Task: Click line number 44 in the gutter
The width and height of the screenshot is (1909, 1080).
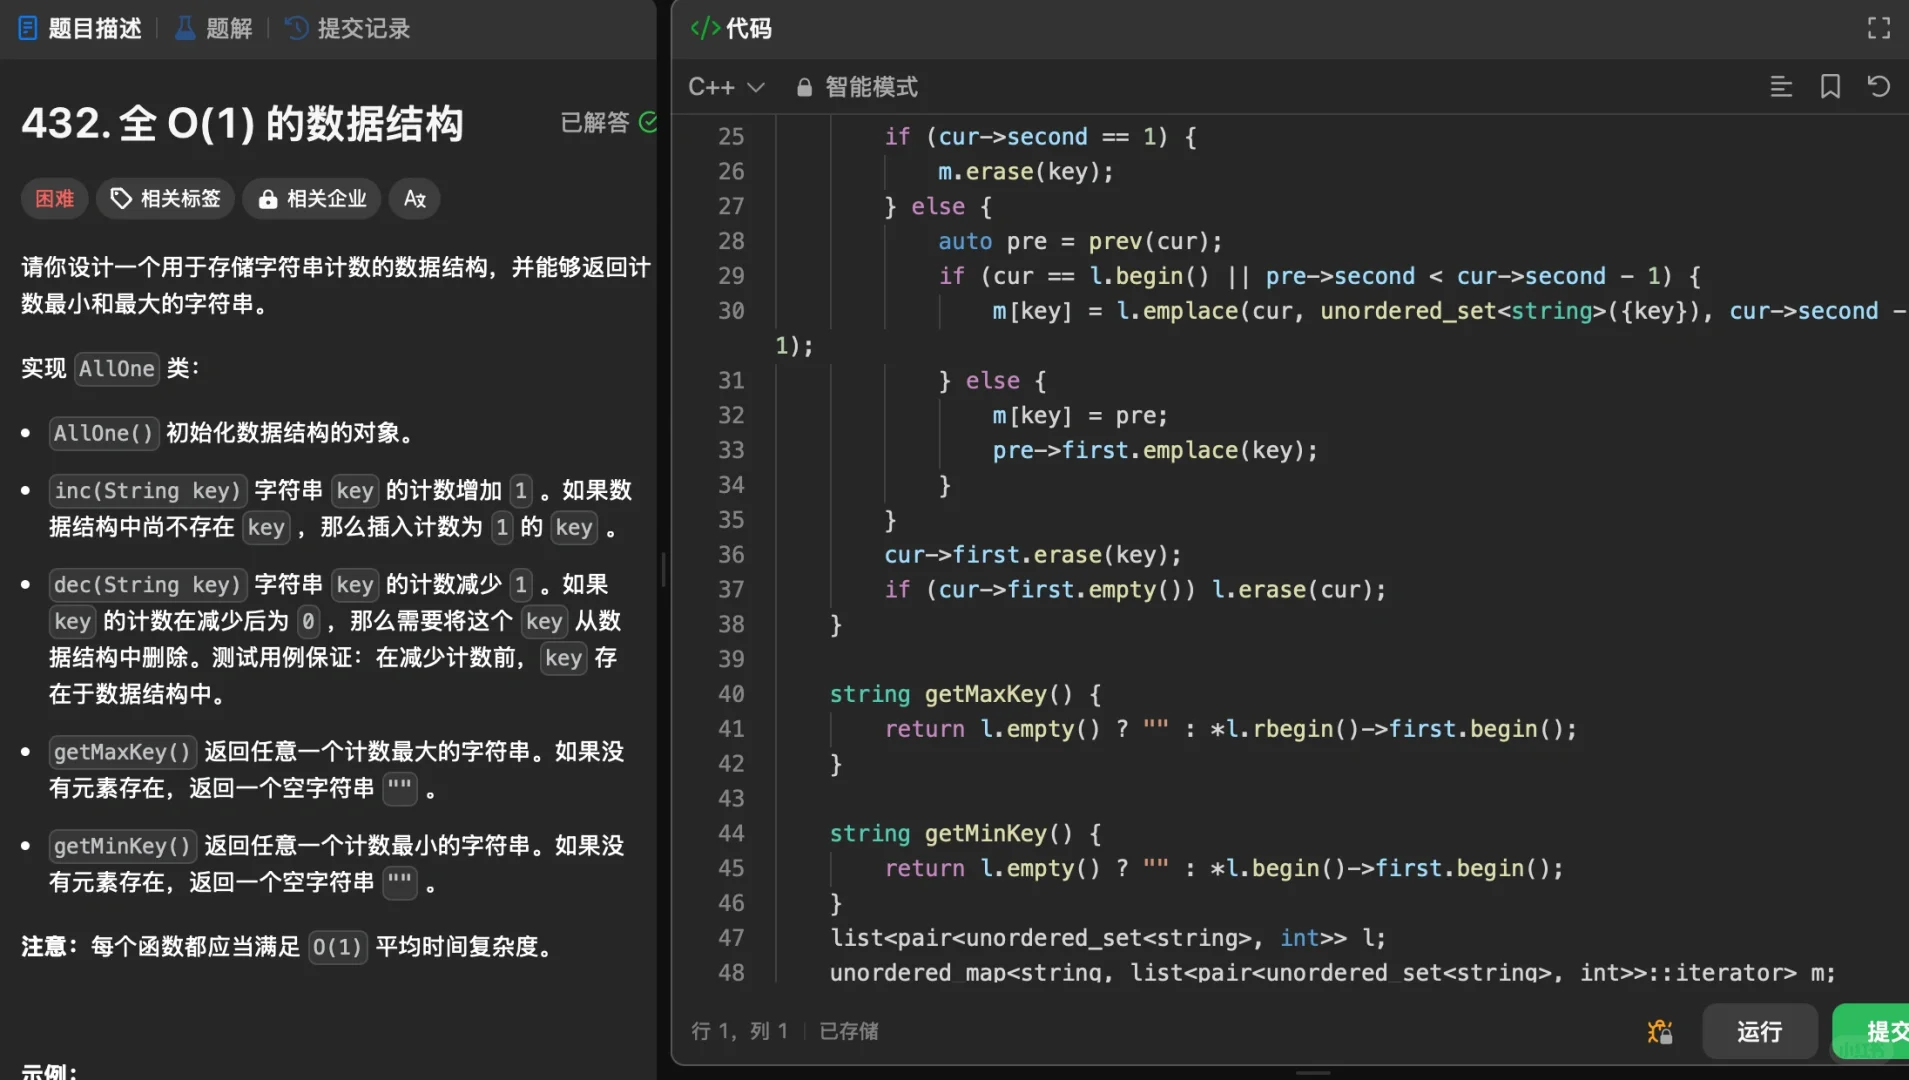Action: click(731, 833)
